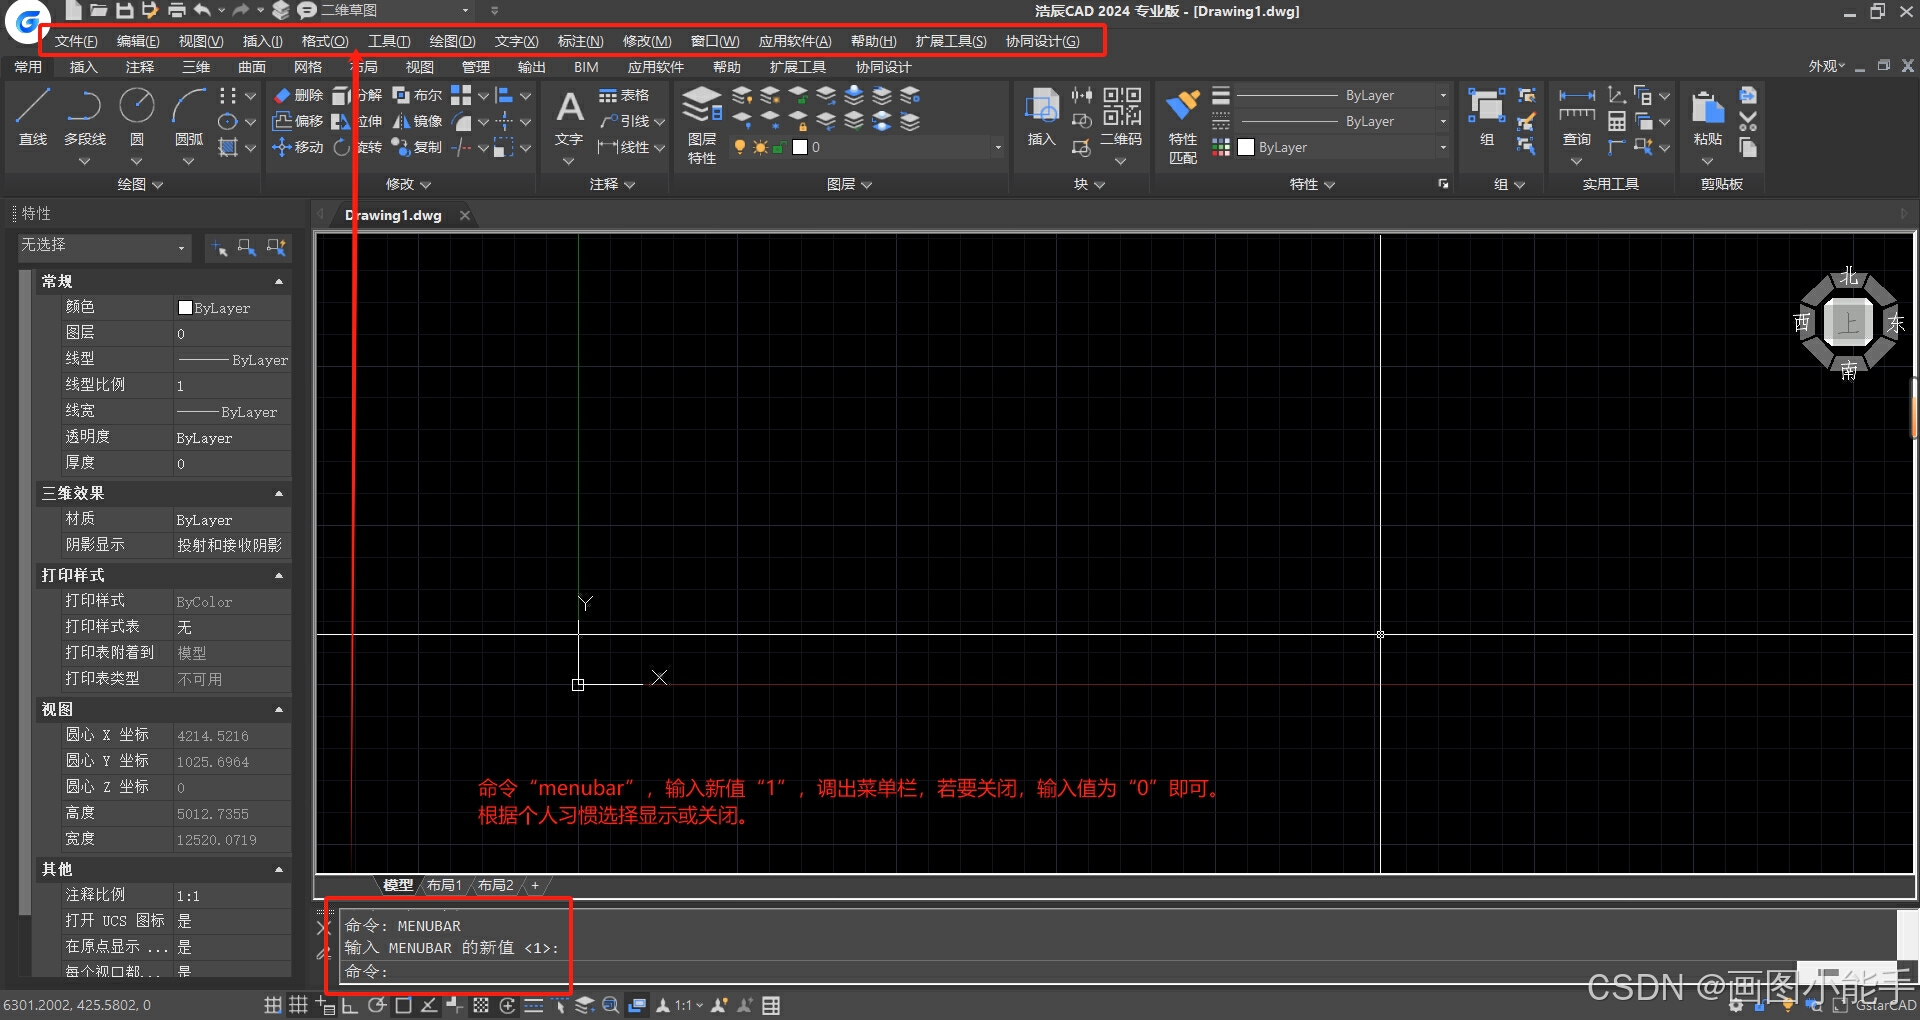Toggle snap mode in status bar

click(273, 1005)
